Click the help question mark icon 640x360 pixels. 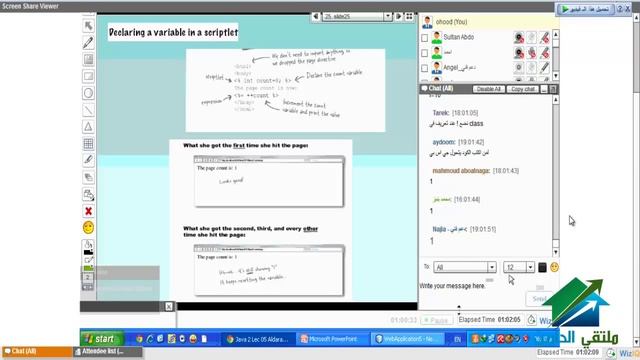pos(620,9)
